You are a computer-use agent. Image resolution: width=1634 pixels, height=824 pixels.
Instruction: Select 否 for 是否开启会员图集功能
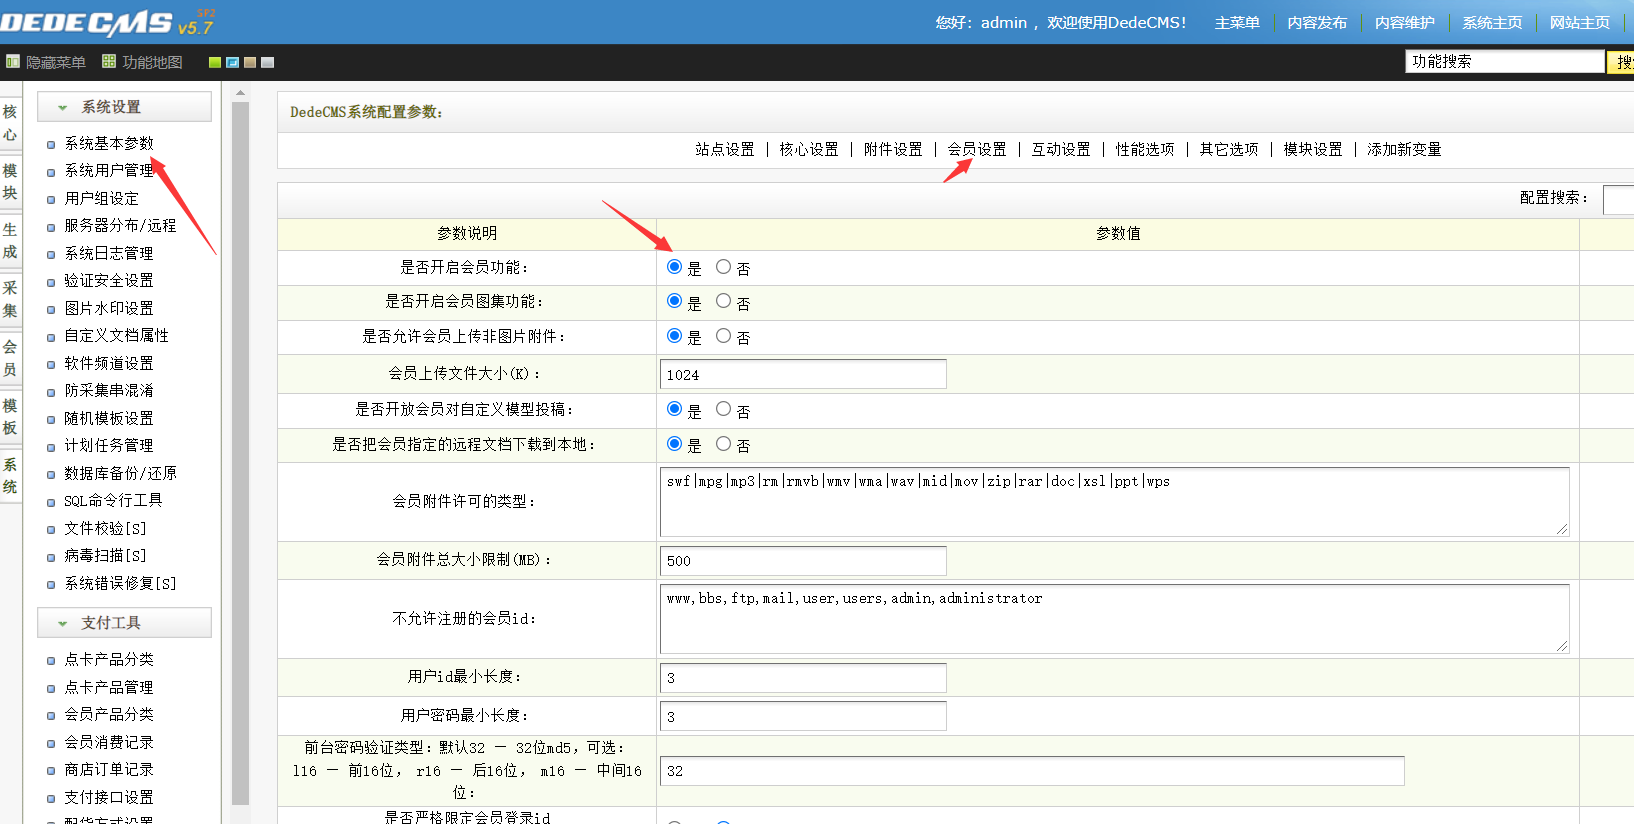point(723,301)
